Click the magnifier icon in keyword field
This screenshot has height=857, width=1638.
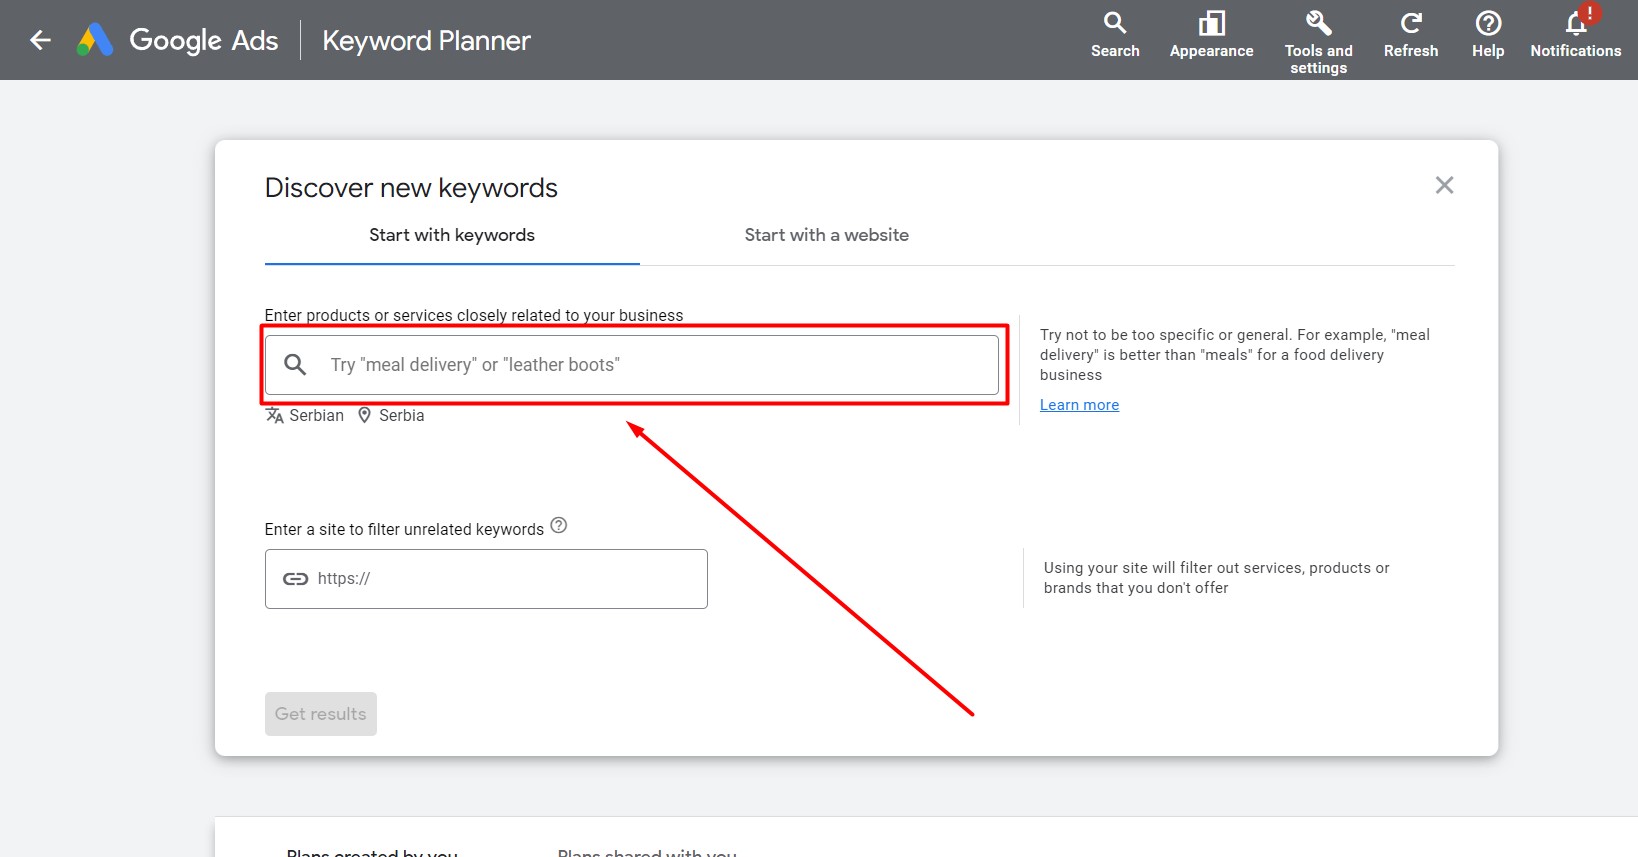[295, 365]
